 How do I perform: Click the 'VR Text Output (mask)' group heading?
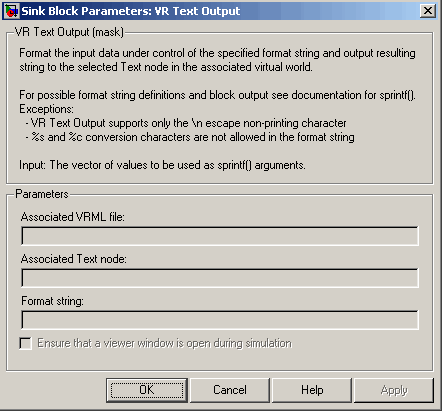tap(69, 32)
